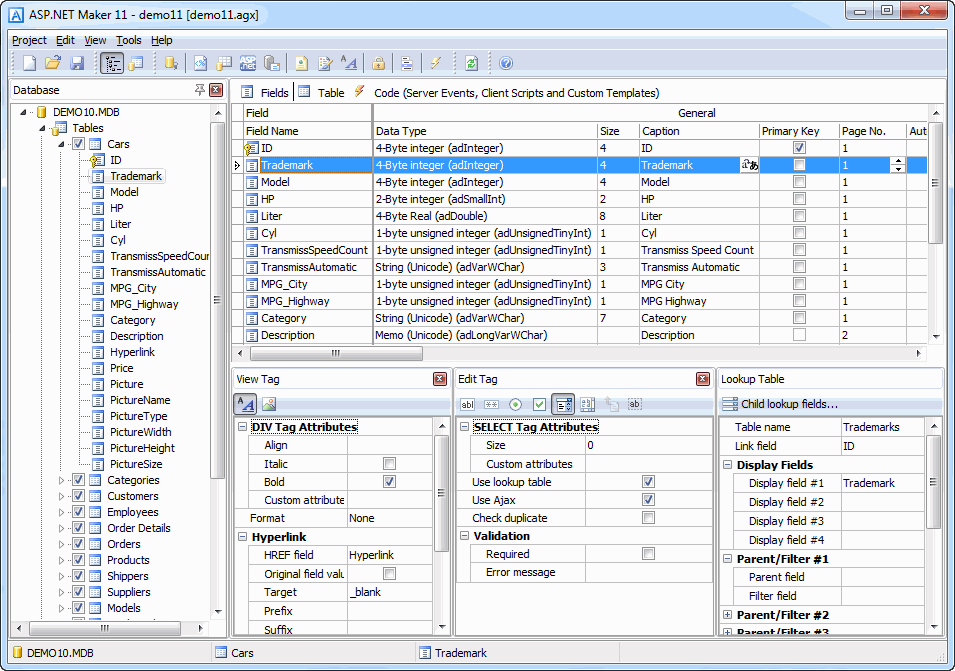Uncheck the Bold checkbox in View Tag
955x671 pixels.
pos(389,482)
